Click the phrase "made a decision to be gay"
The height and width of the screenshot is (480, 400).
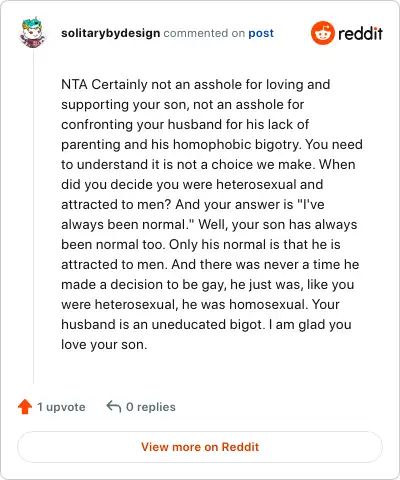tap(143, 285)
